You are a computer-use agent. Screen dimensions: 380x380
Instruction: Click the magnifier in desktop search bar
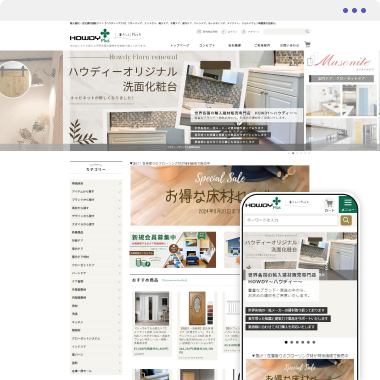[307, 32]
